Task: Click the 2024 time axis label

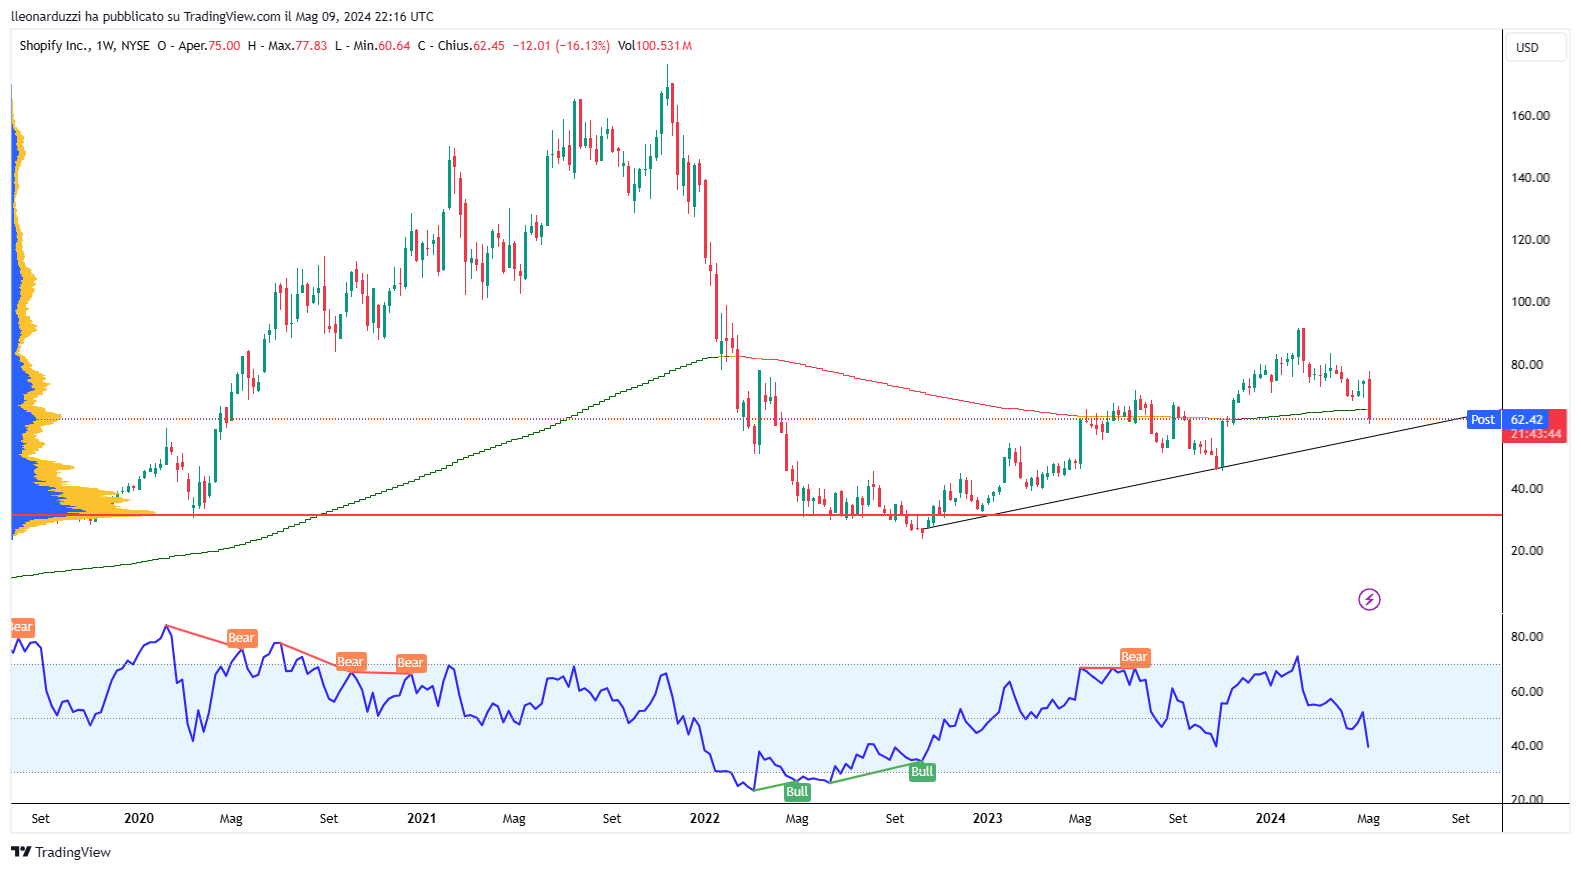Action: coord(1271,818)
